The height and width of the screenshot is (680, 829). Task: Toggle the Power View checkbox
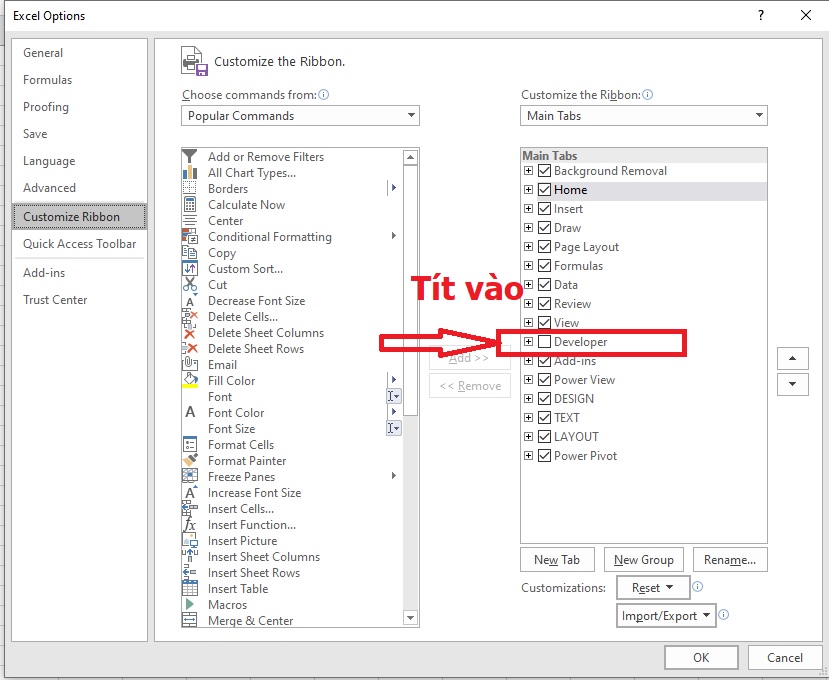pos(545,379)
